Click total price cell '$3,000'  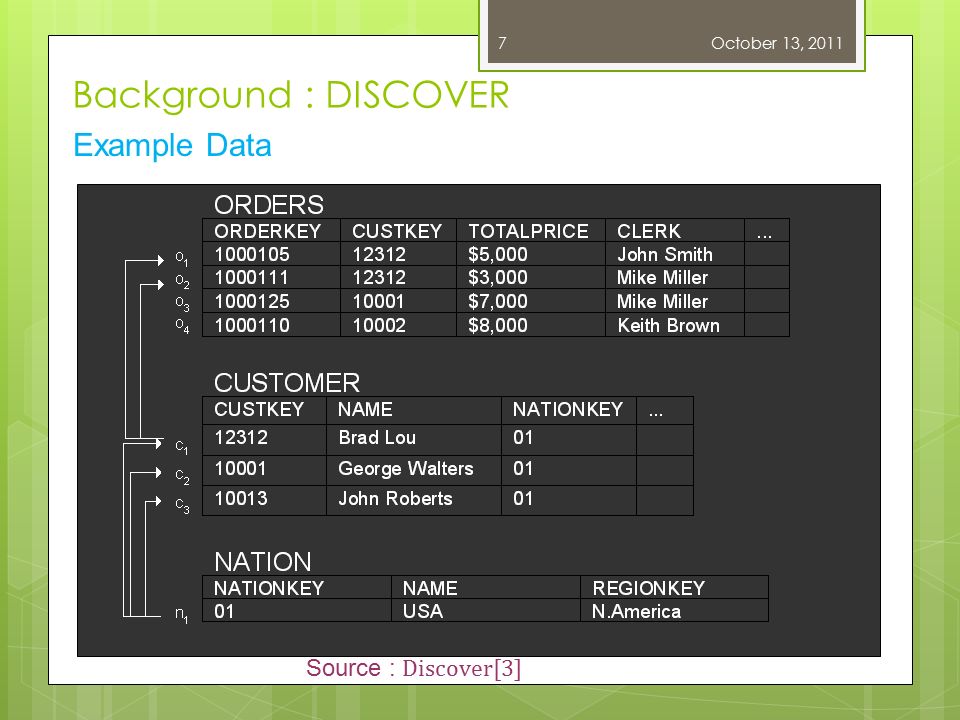498,277
